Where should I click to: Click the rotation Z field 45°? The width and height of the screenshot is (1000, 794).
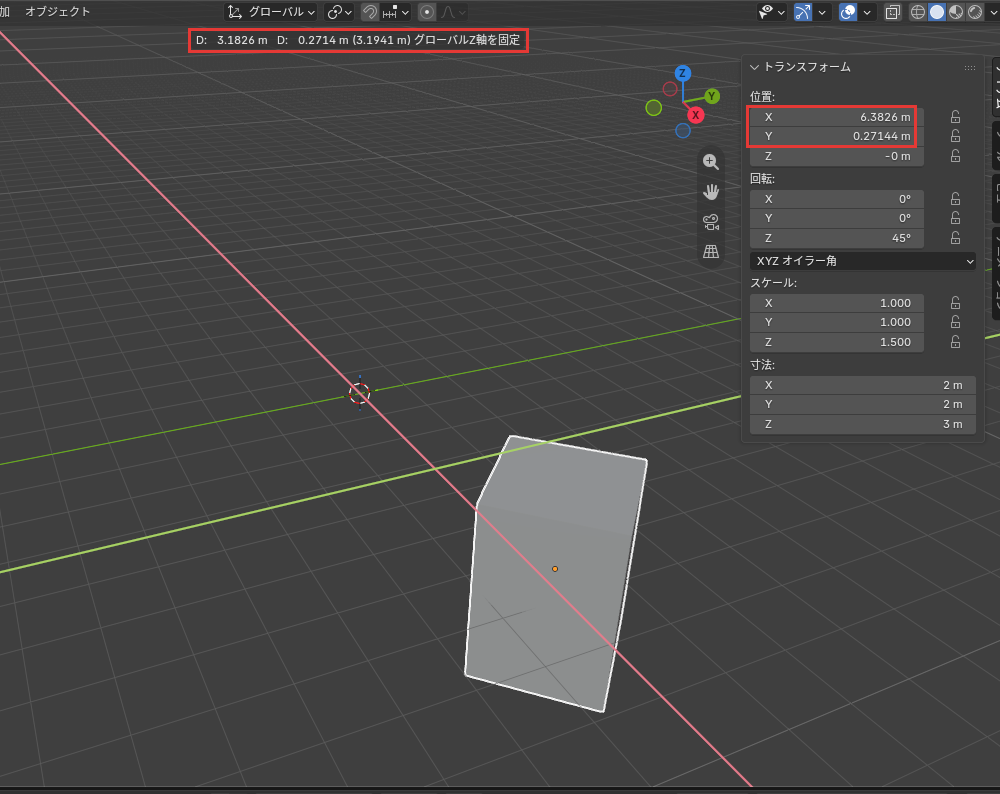coord(837,238)
